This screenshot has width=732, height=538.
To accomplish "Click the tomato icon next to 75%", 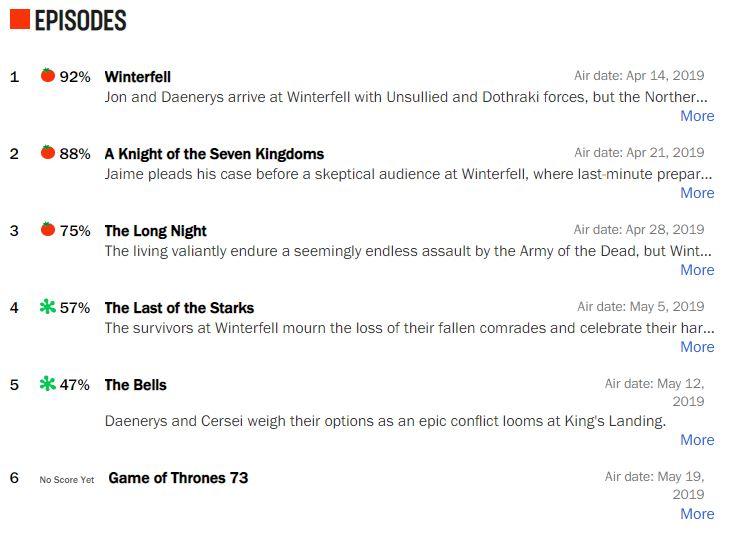I will [48, 229].
